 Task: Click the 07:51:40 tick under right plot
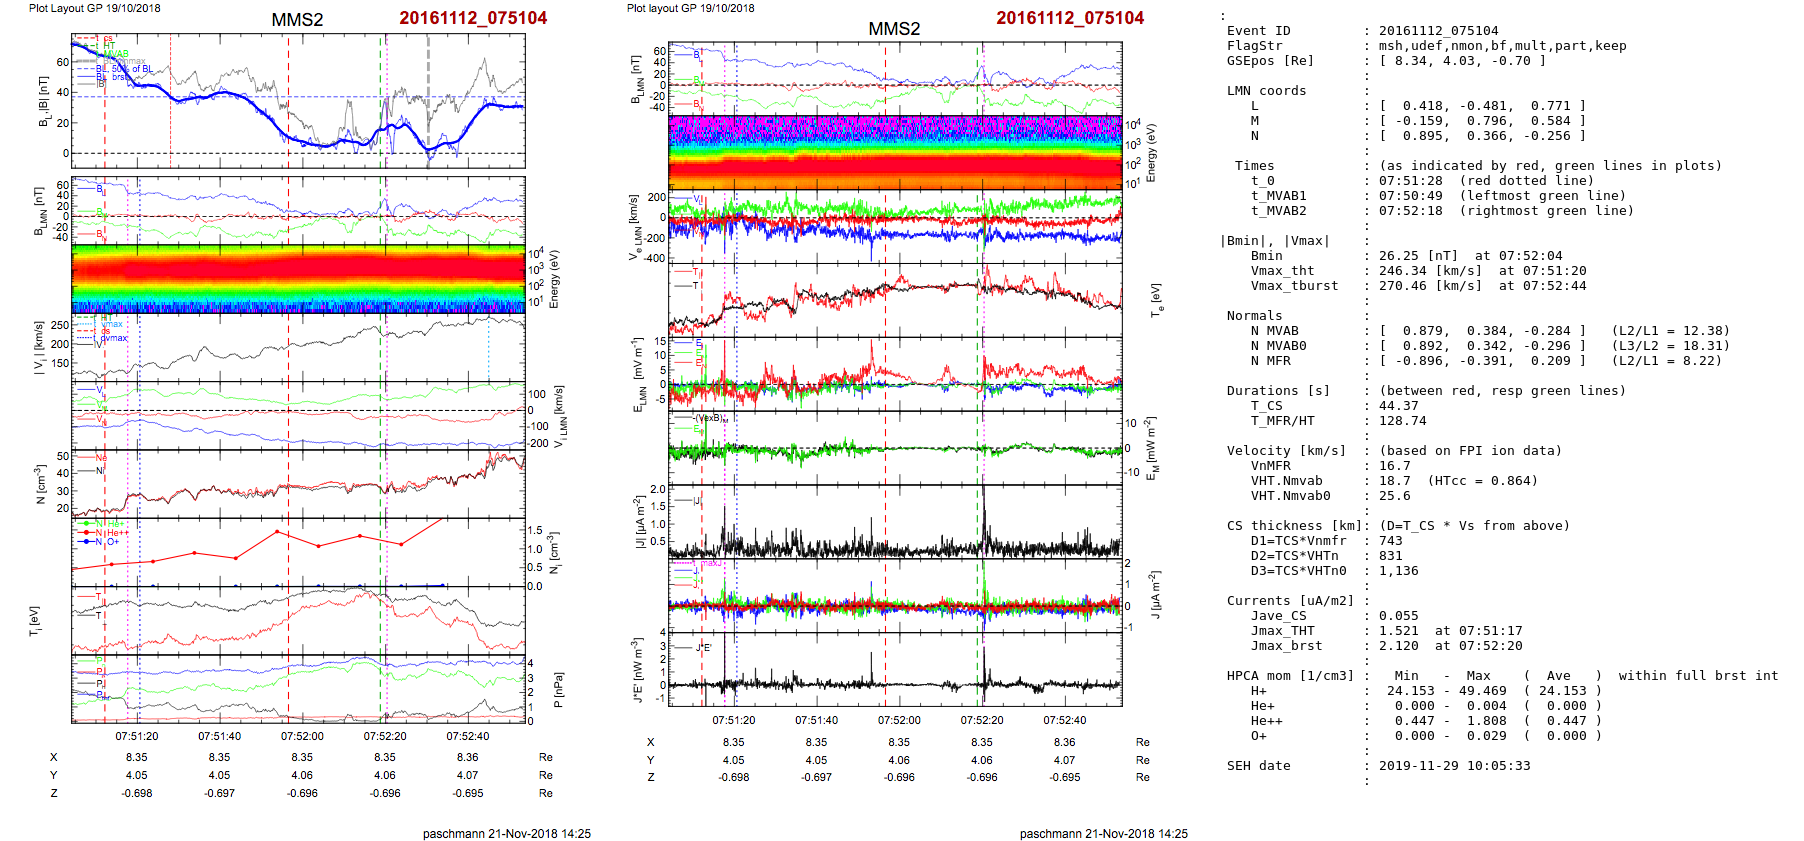[816, 720]
